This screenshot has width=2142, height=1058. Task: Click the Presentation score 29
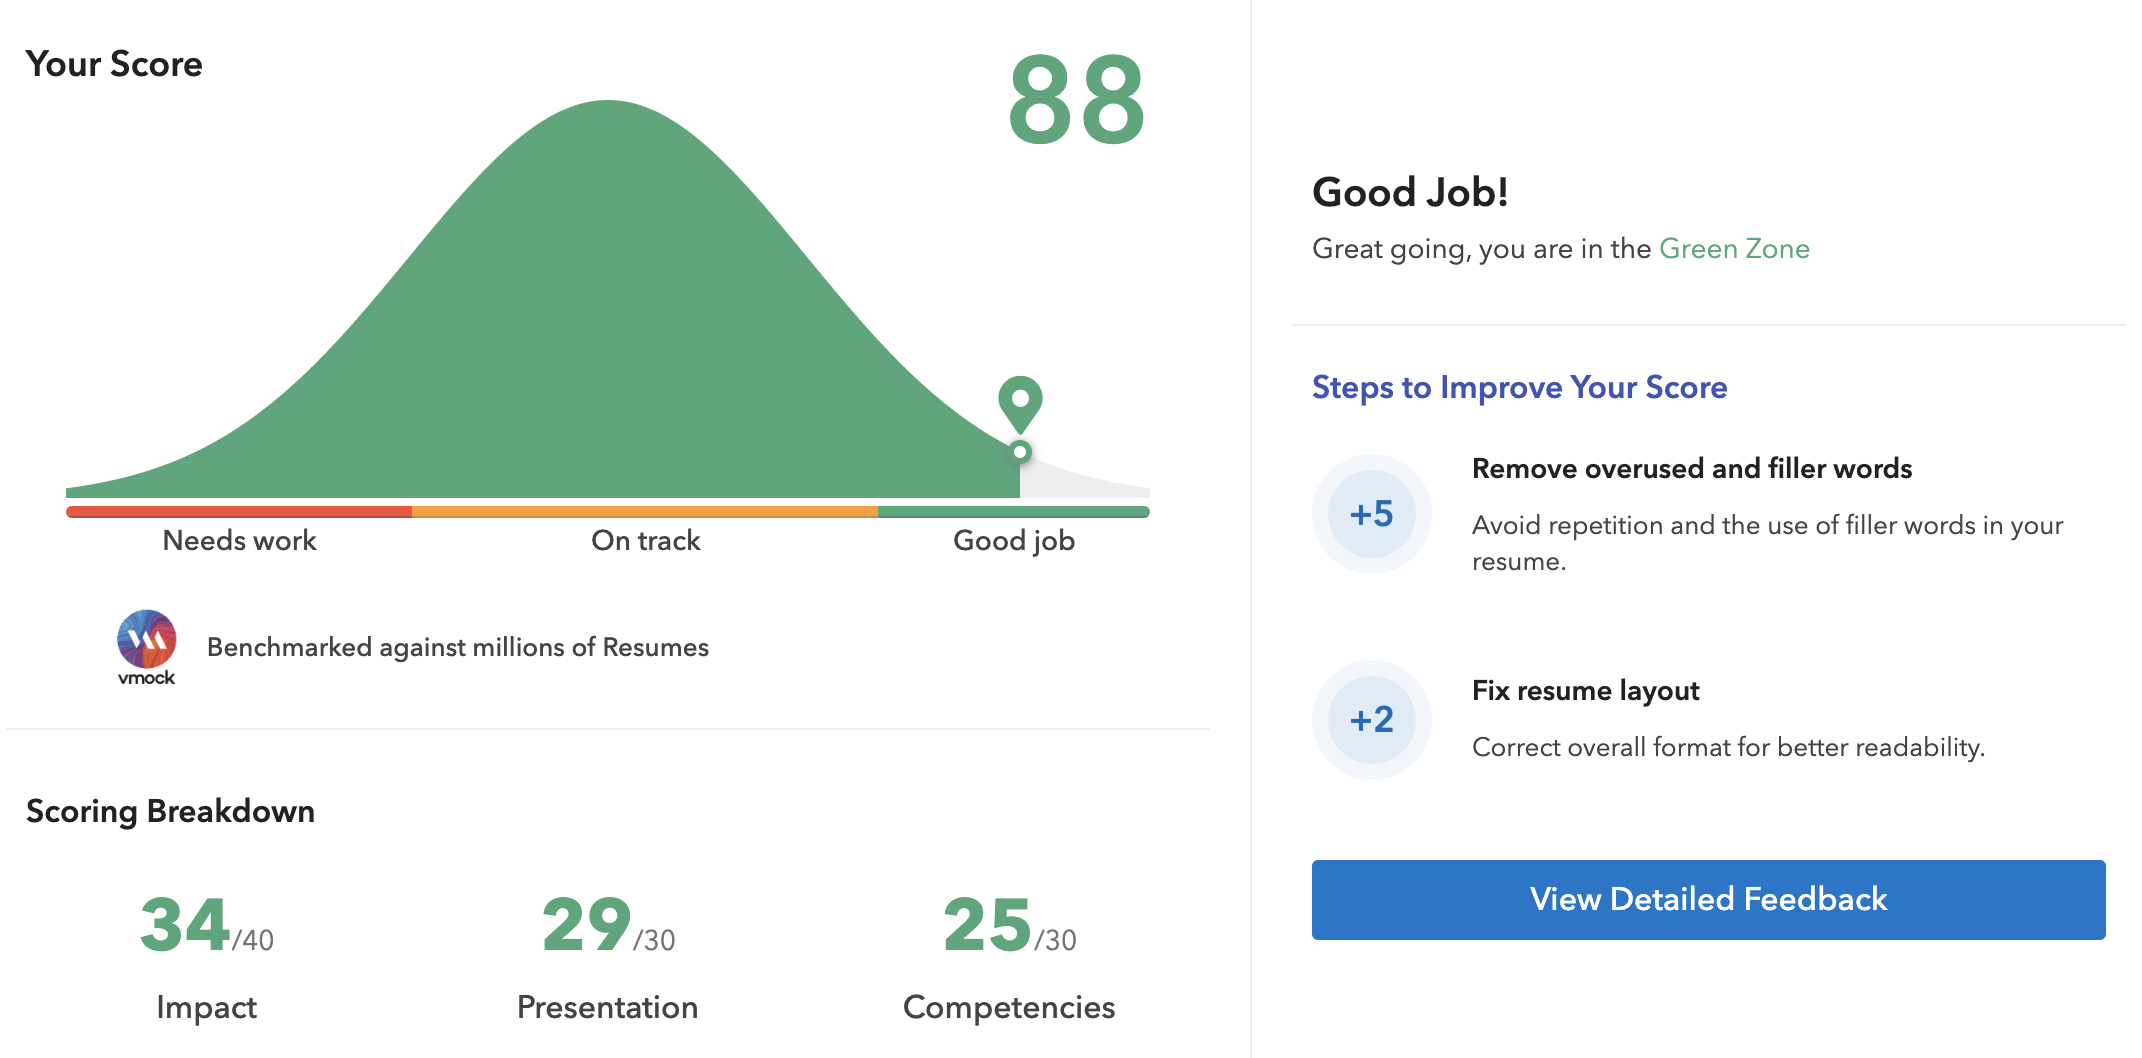pyautogui.click(x=587, y=925)
